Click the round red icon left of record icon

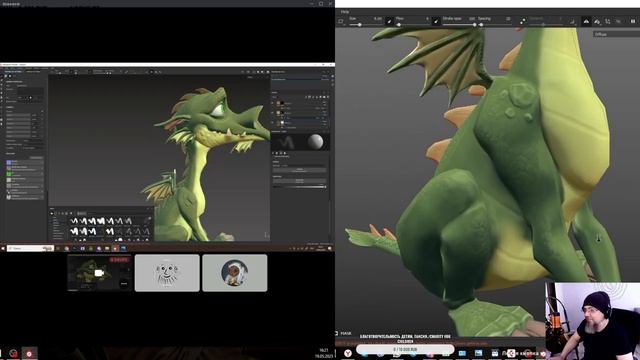pos(13,353)
